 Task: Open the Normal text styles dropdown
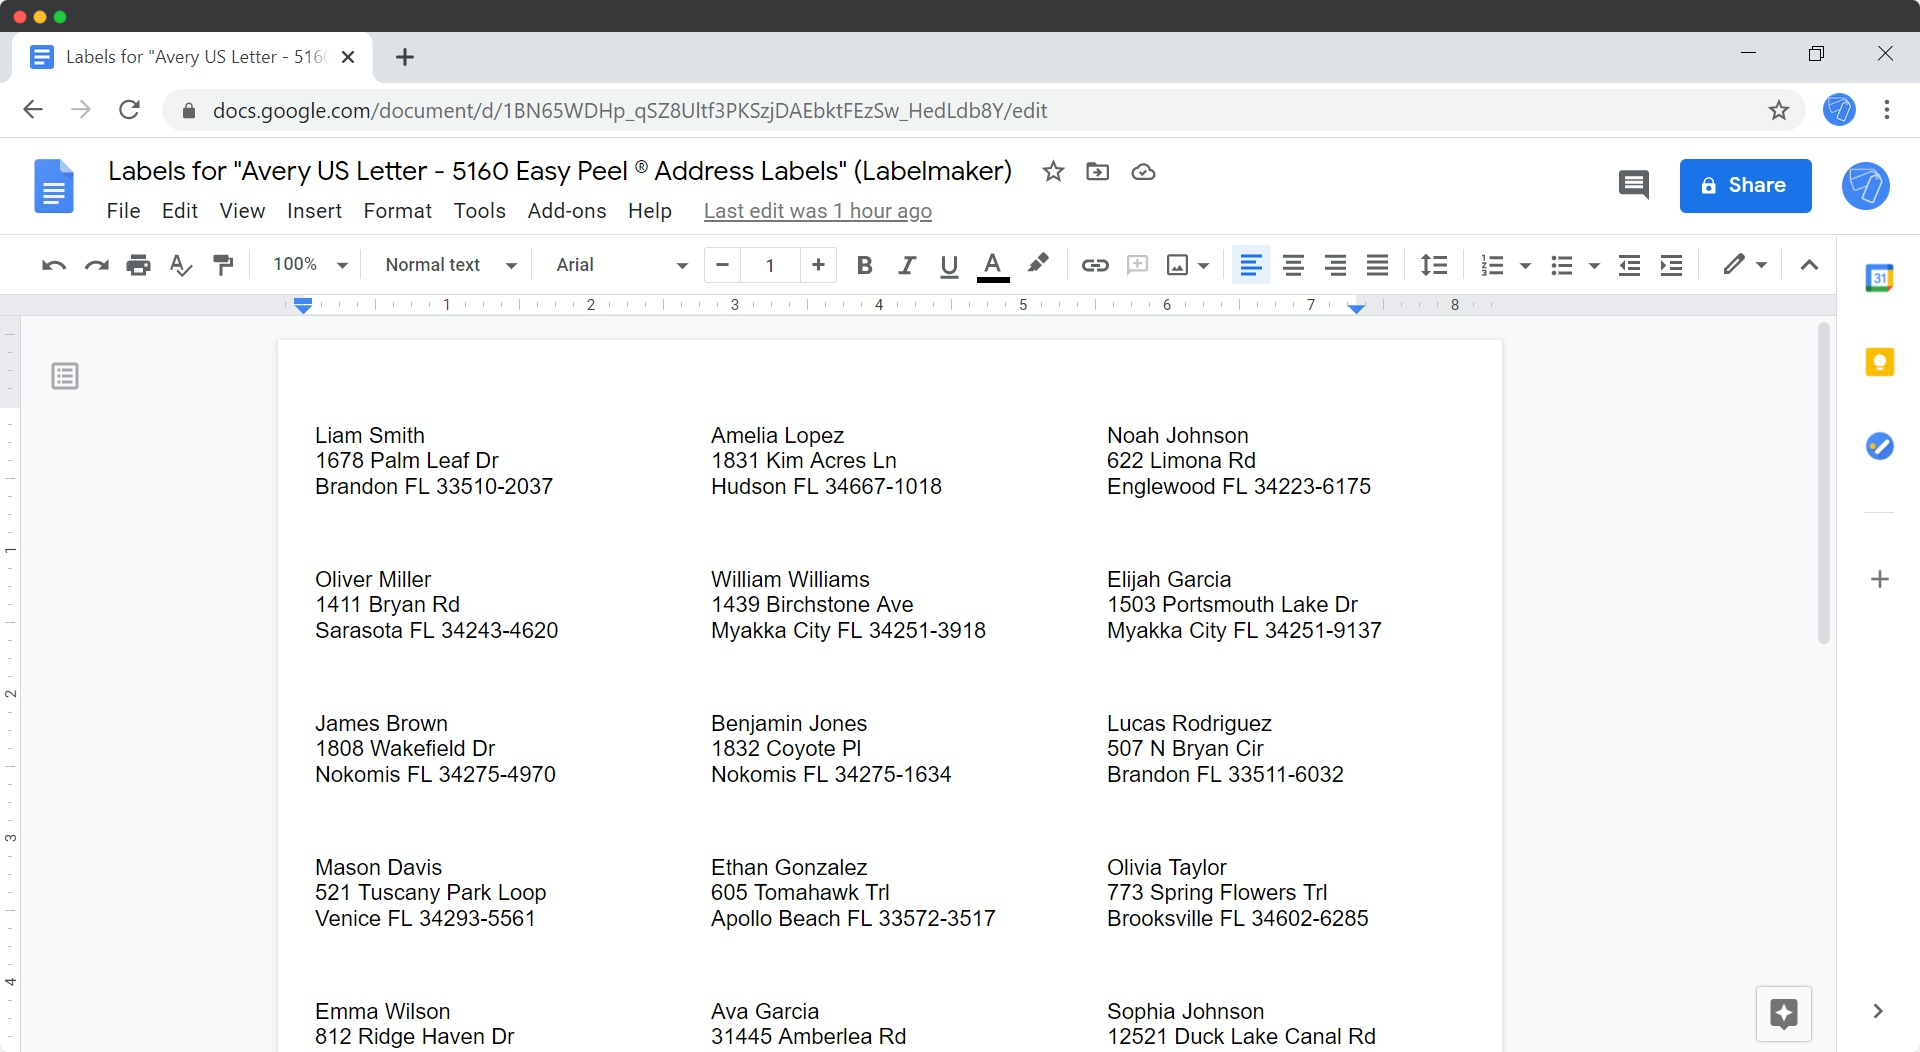pos(451,265)
